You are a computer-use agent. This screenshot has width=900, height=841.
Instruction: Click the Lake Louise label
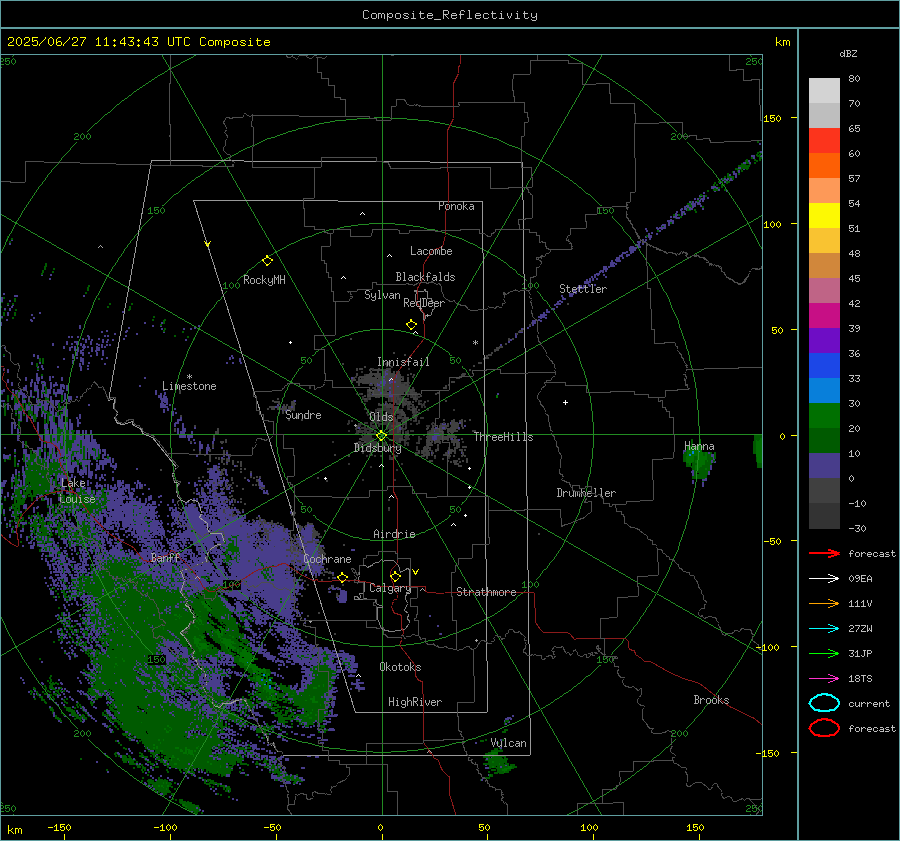click(x=77, y=491)
